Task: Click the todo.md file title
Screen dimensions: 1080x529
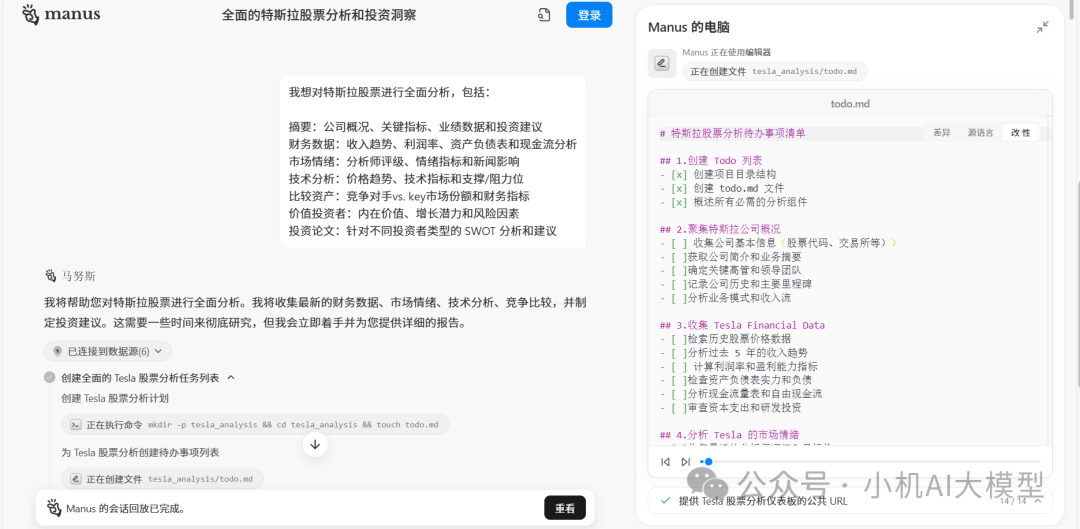Action: (x=850, y=104)
